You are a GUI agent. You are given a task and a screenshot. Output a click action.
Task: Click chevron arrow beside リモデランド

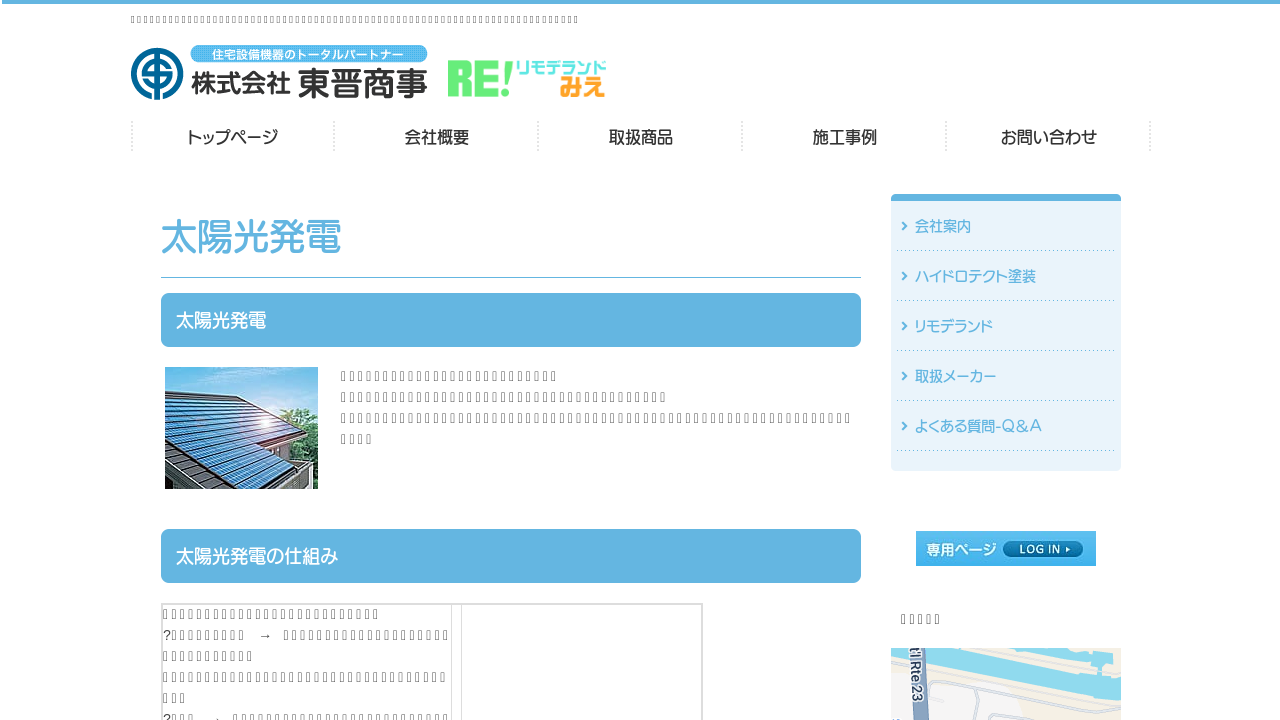pyautogui.click(x=904, y=327)
